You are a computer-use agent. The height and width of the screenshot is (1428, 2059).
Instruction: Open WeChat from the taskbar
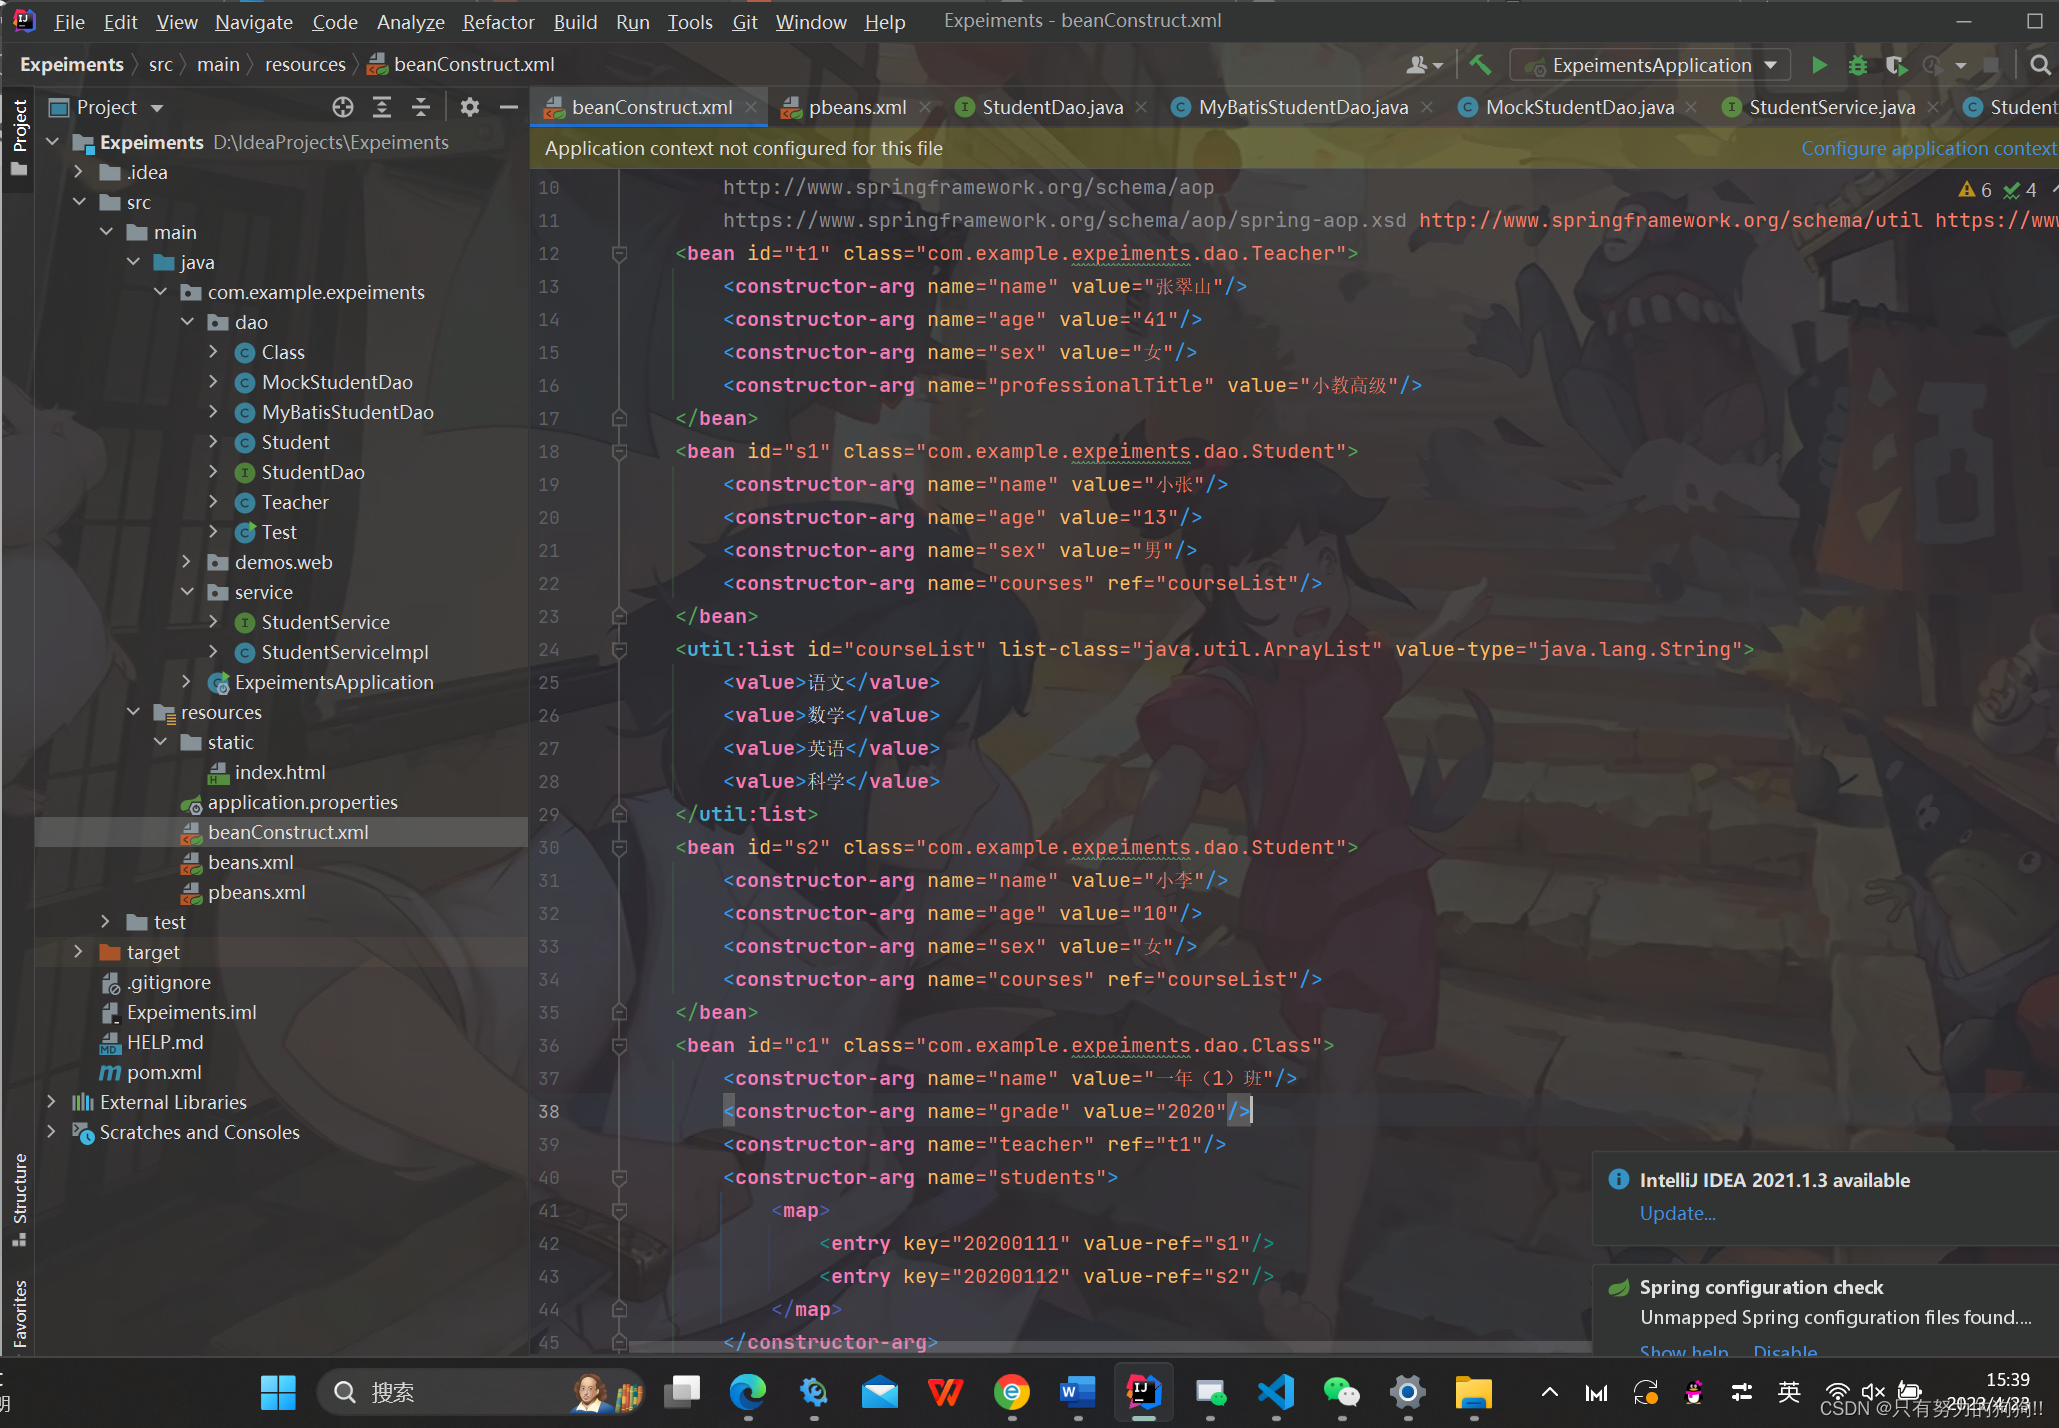[x=1340, y=1392]
